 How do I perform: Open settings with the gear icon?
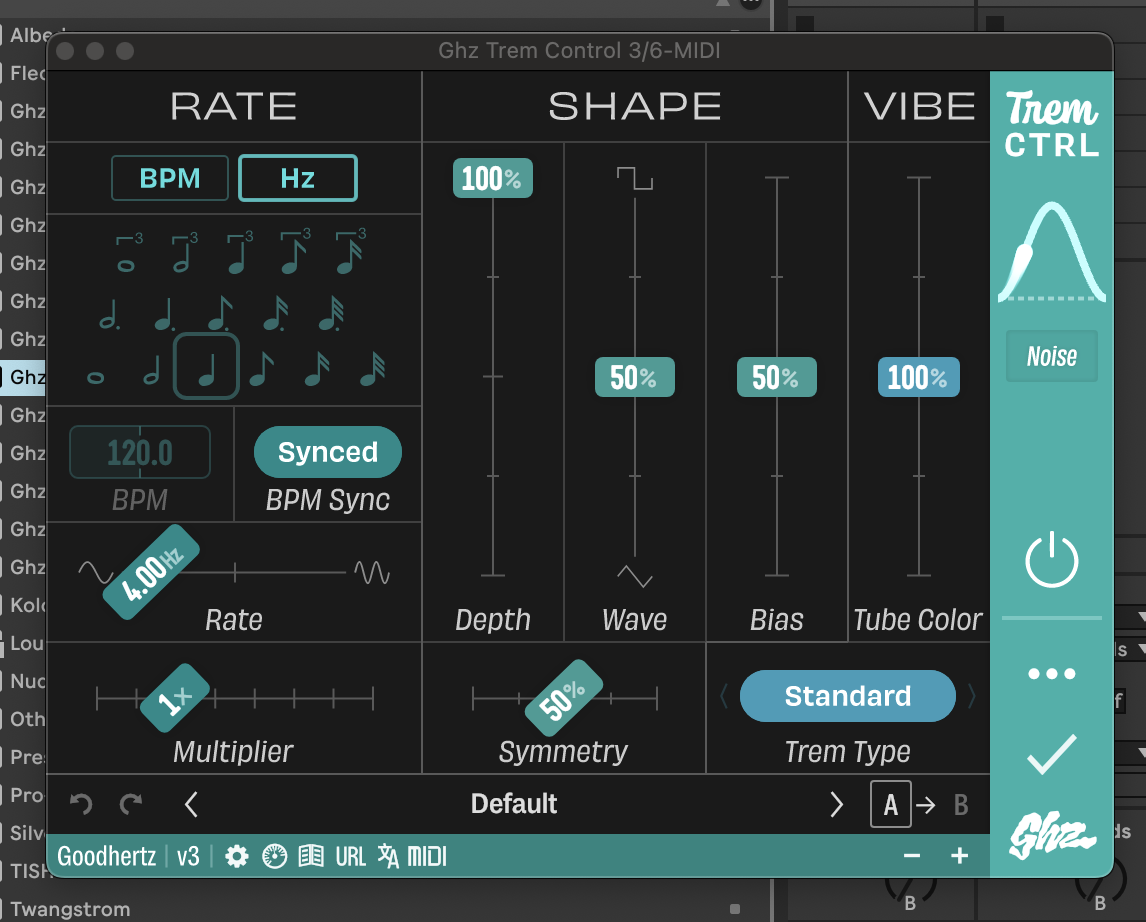point(236,856)
